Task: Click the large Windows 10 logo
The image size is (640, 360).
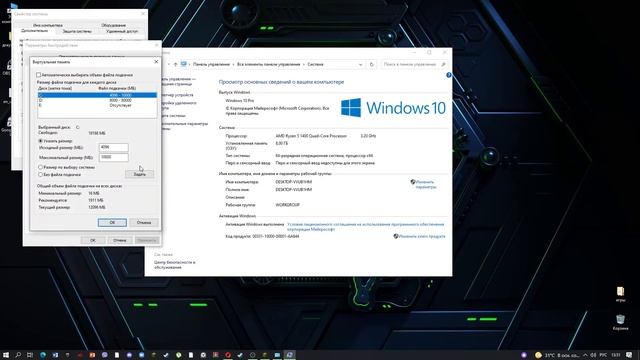Action: tap(393, 108)
